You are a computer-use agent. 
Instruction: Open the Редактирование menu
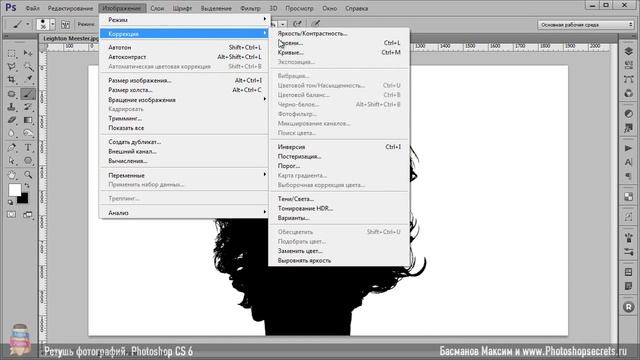(70, 8)
